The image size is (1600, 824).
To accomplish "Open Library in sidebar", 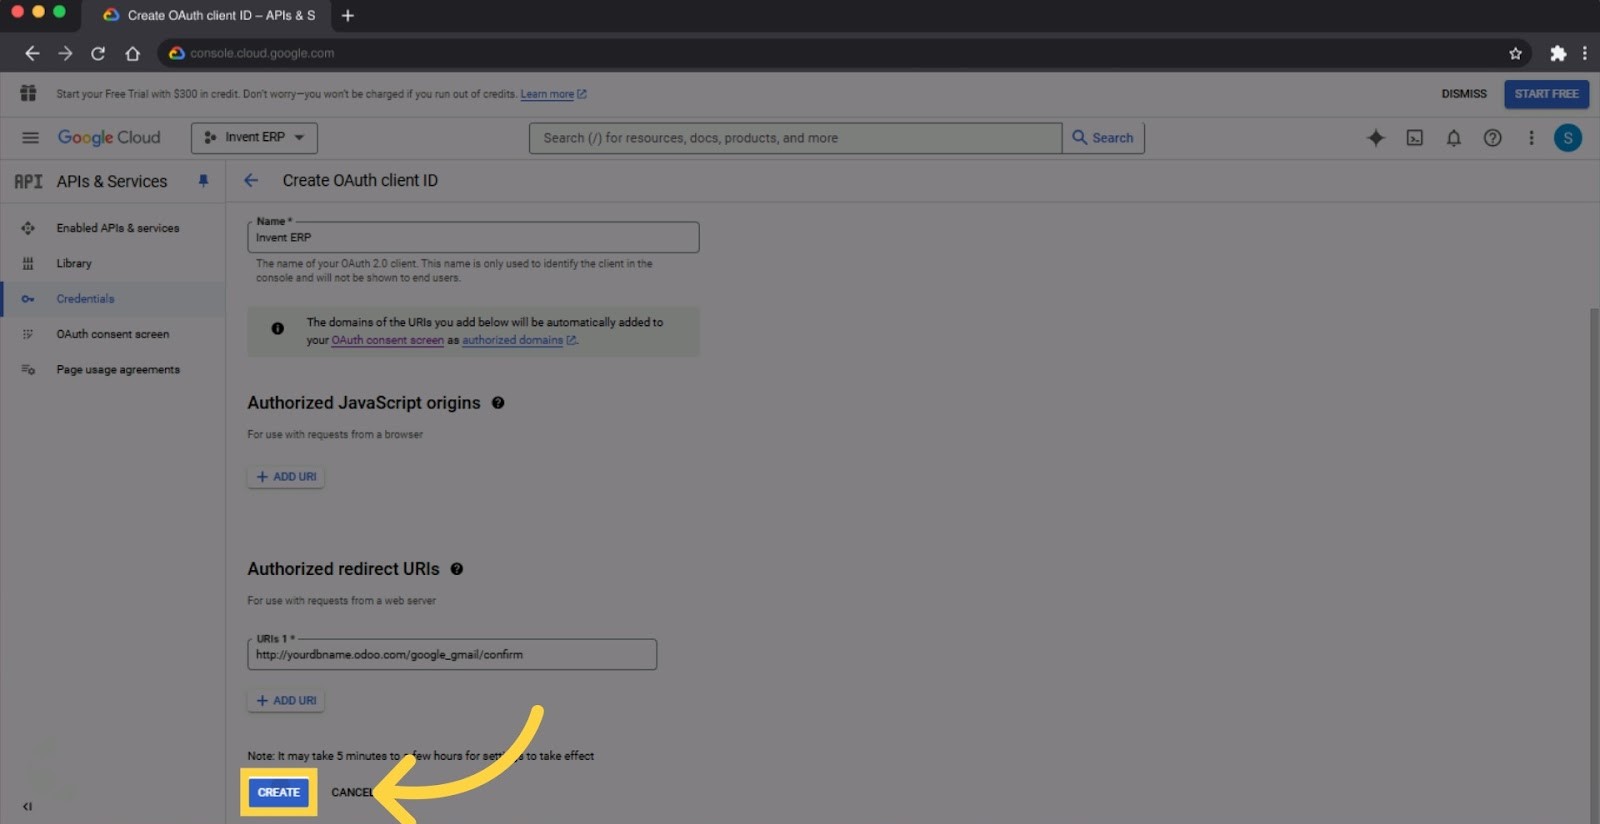I will [x=112, y=263].
